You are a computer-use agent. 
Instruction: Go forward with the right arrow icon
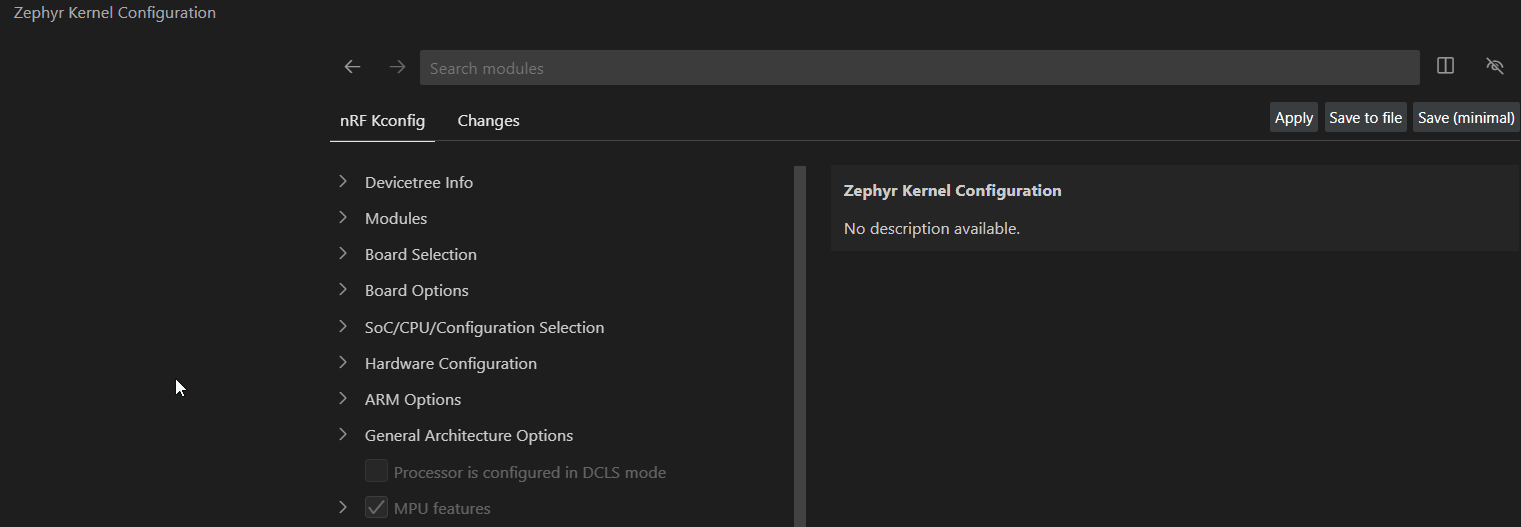397,67
